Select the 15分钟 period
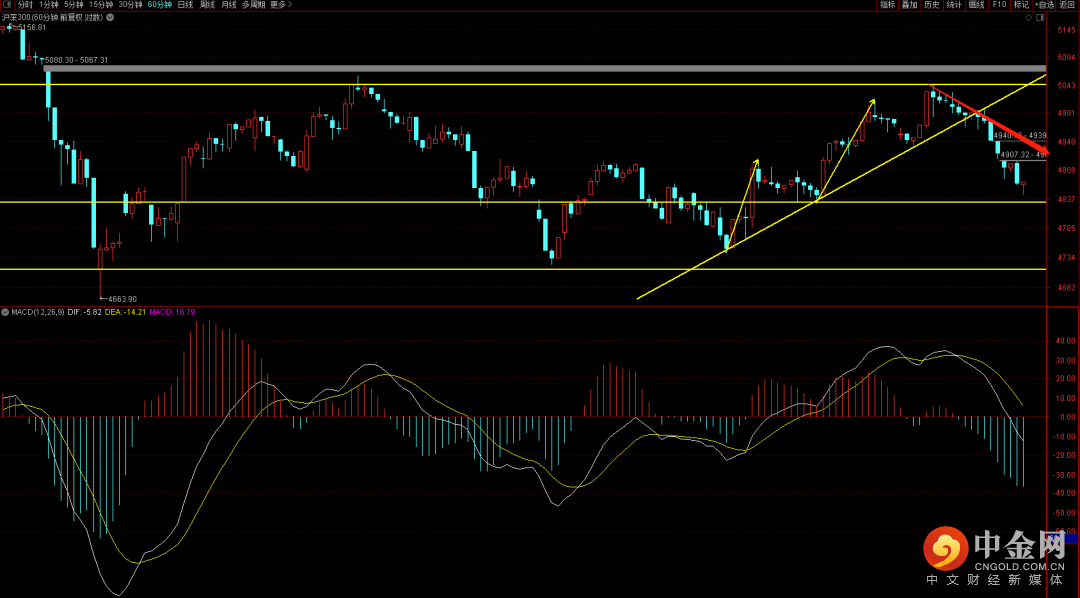 100,5
